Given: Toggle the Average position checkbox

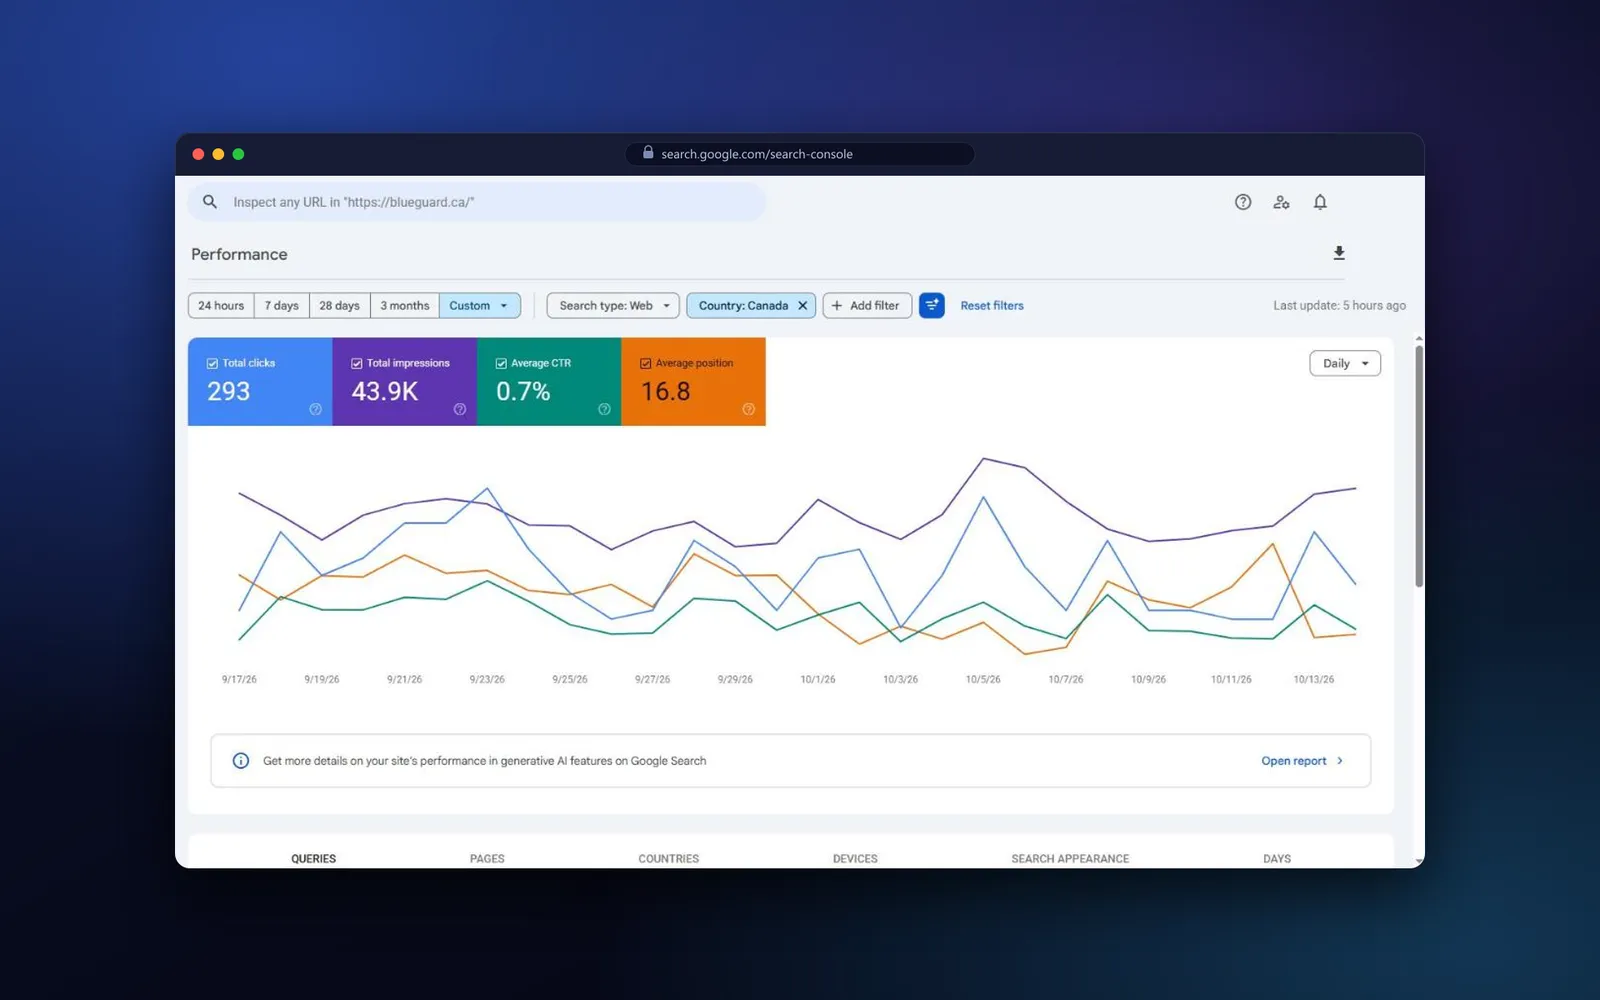Looking at the screenshot, I should click(646, 363).
